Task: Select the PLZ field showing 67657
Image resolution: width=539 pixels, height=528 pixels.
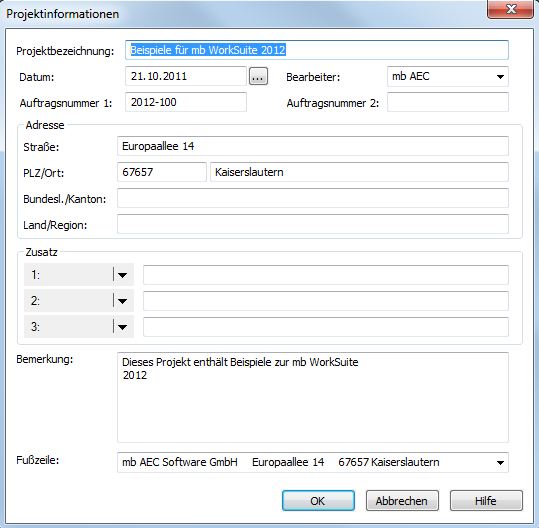Action: [x=162, y=172]
